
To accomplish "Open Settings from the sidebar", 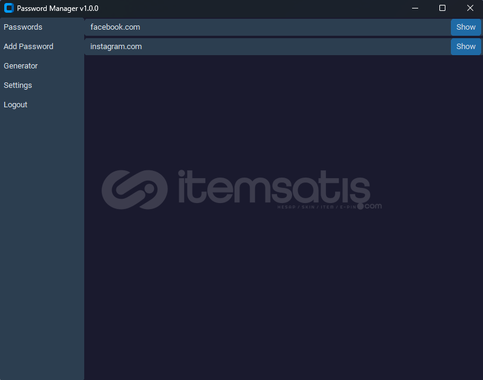I will click(x=18, y=85).
